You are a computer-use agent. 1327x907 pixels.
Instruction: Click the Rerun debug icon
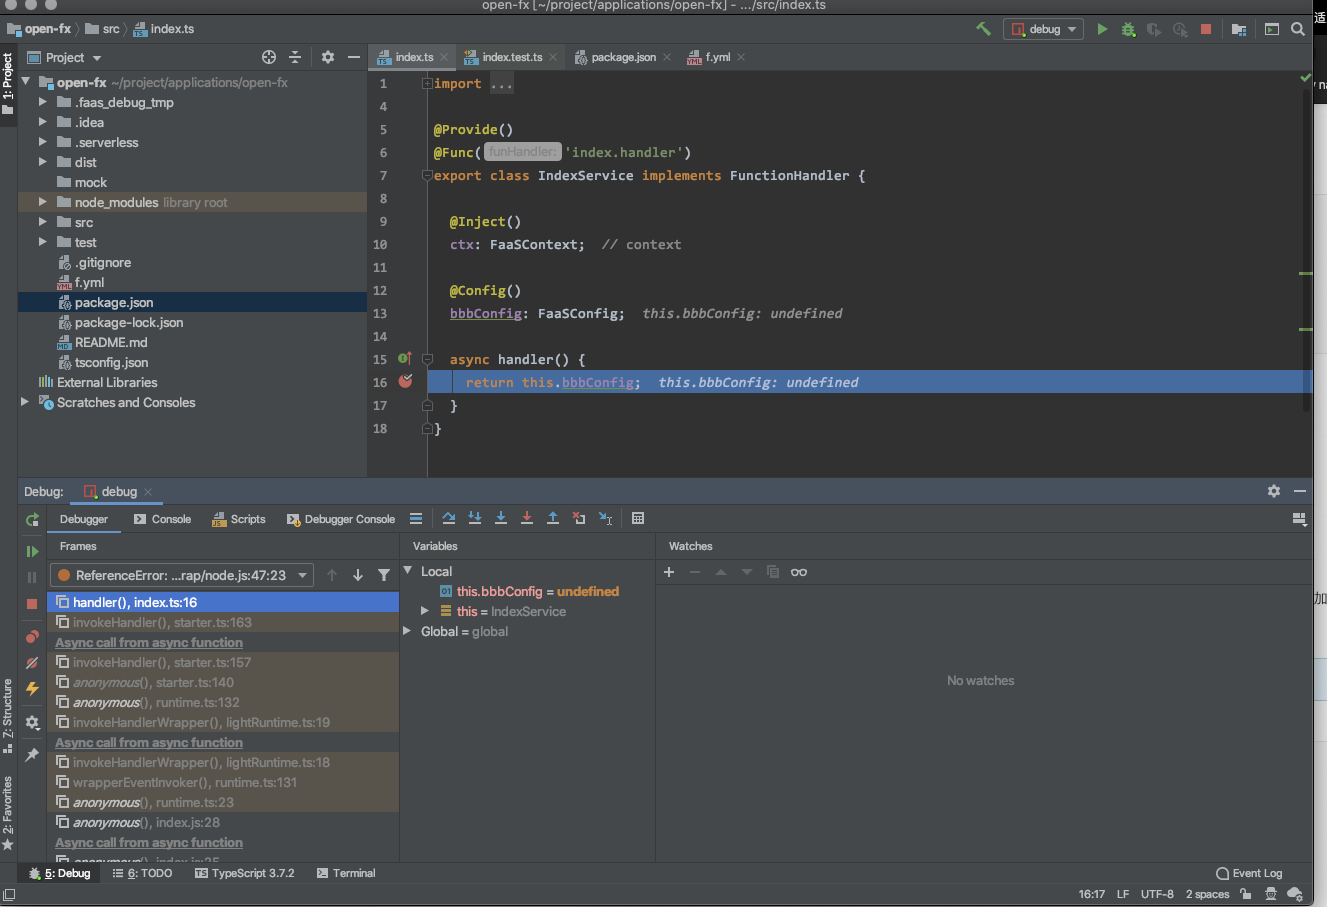coord(32,519)
